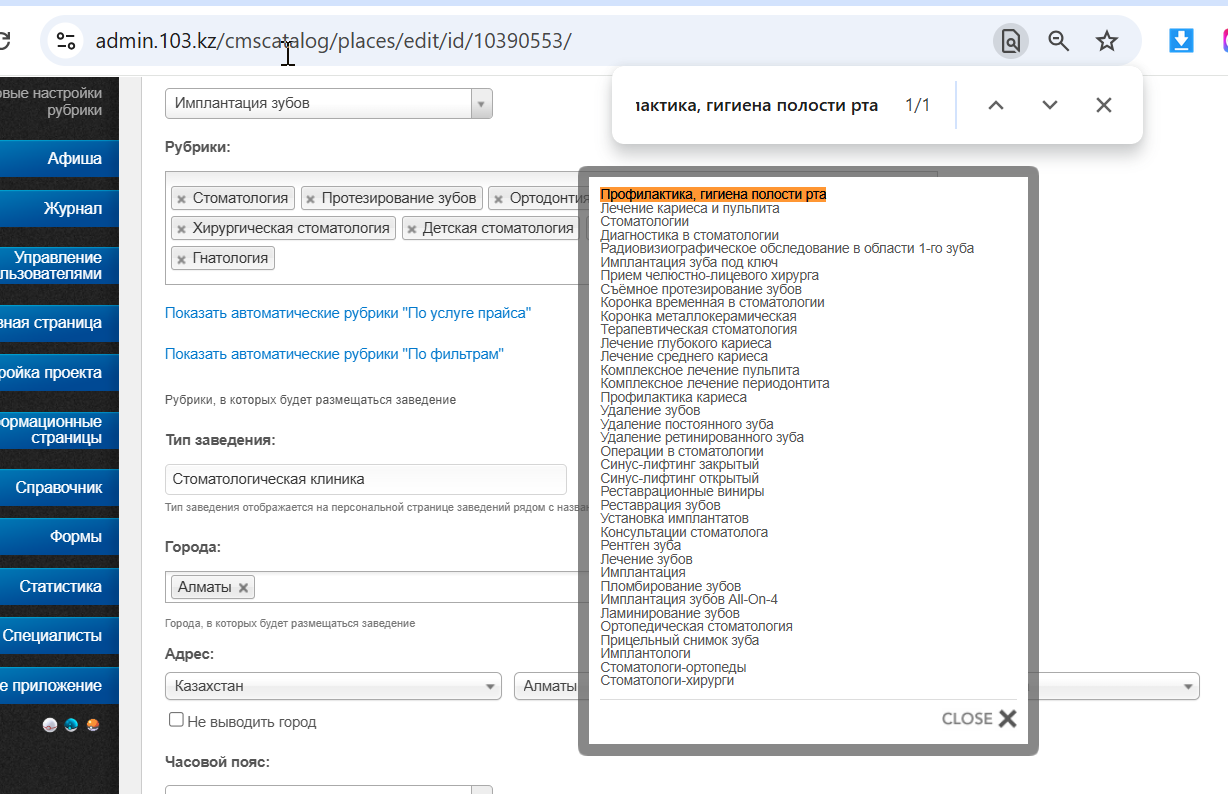Open the Журнал sidebar menu
Screen dimensions: 1228x794
(x=59, y=209)
